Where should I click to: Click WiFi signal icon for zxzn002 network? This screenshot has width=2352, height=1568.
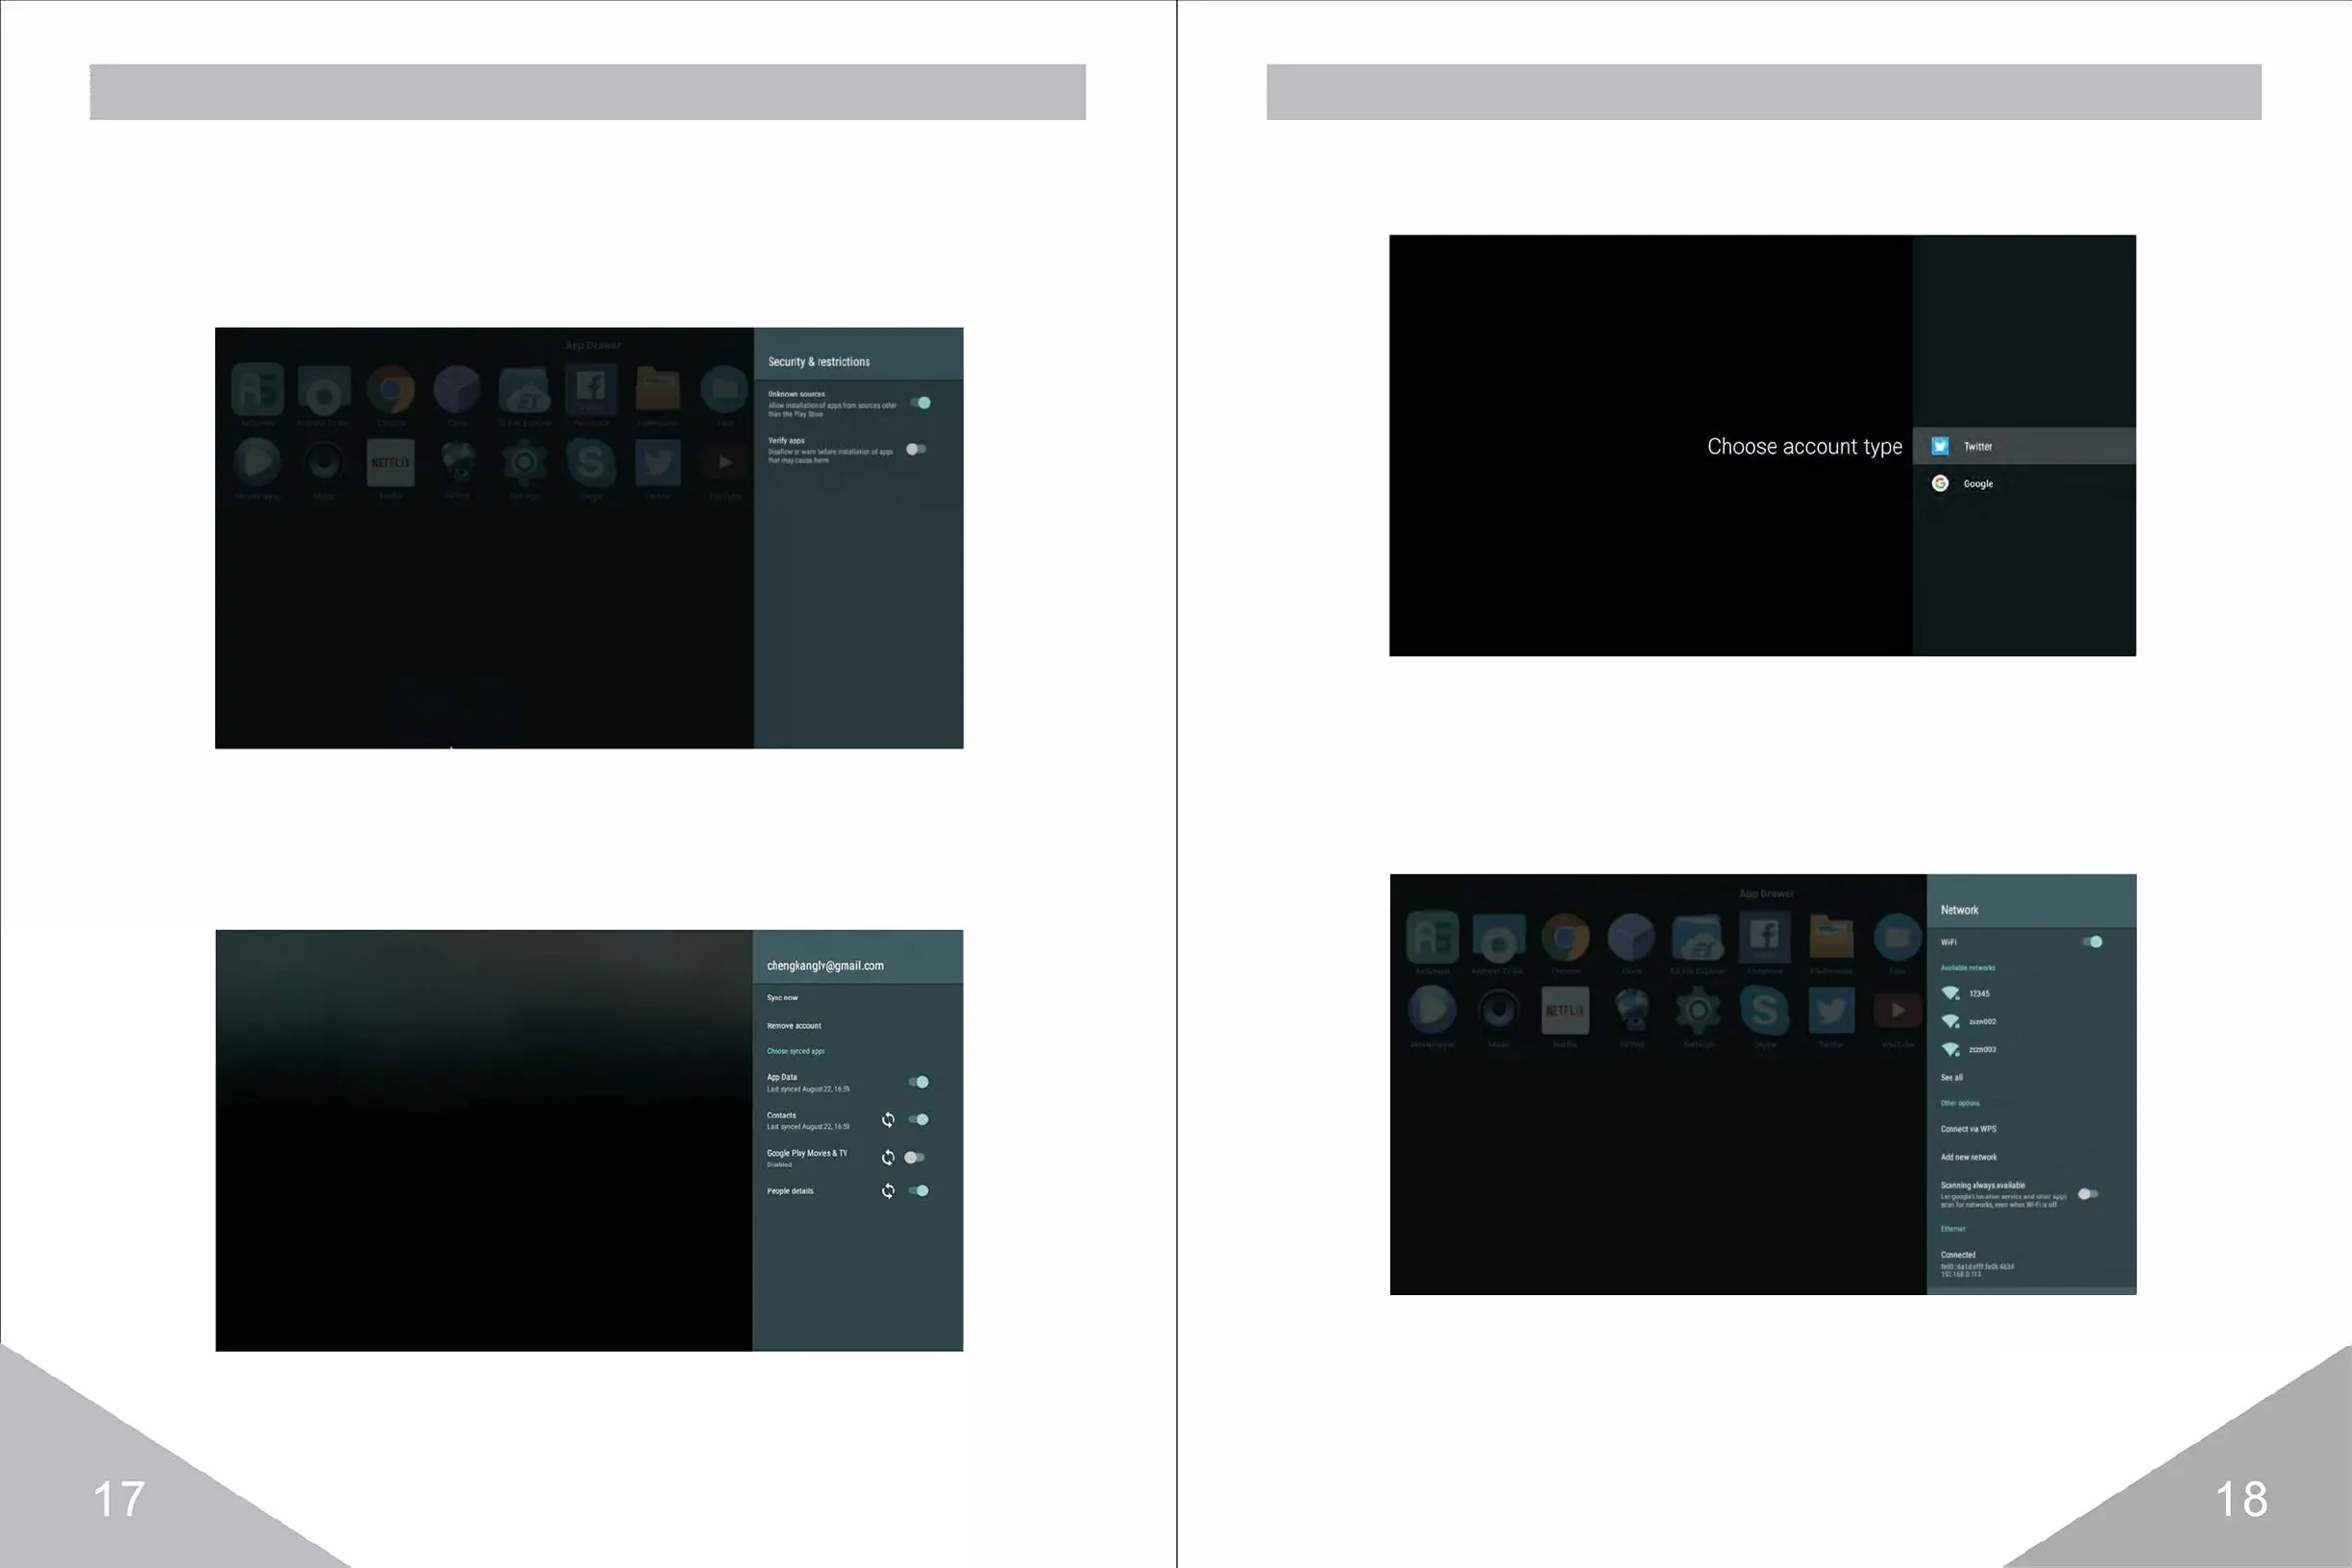coord(1950,1021)
